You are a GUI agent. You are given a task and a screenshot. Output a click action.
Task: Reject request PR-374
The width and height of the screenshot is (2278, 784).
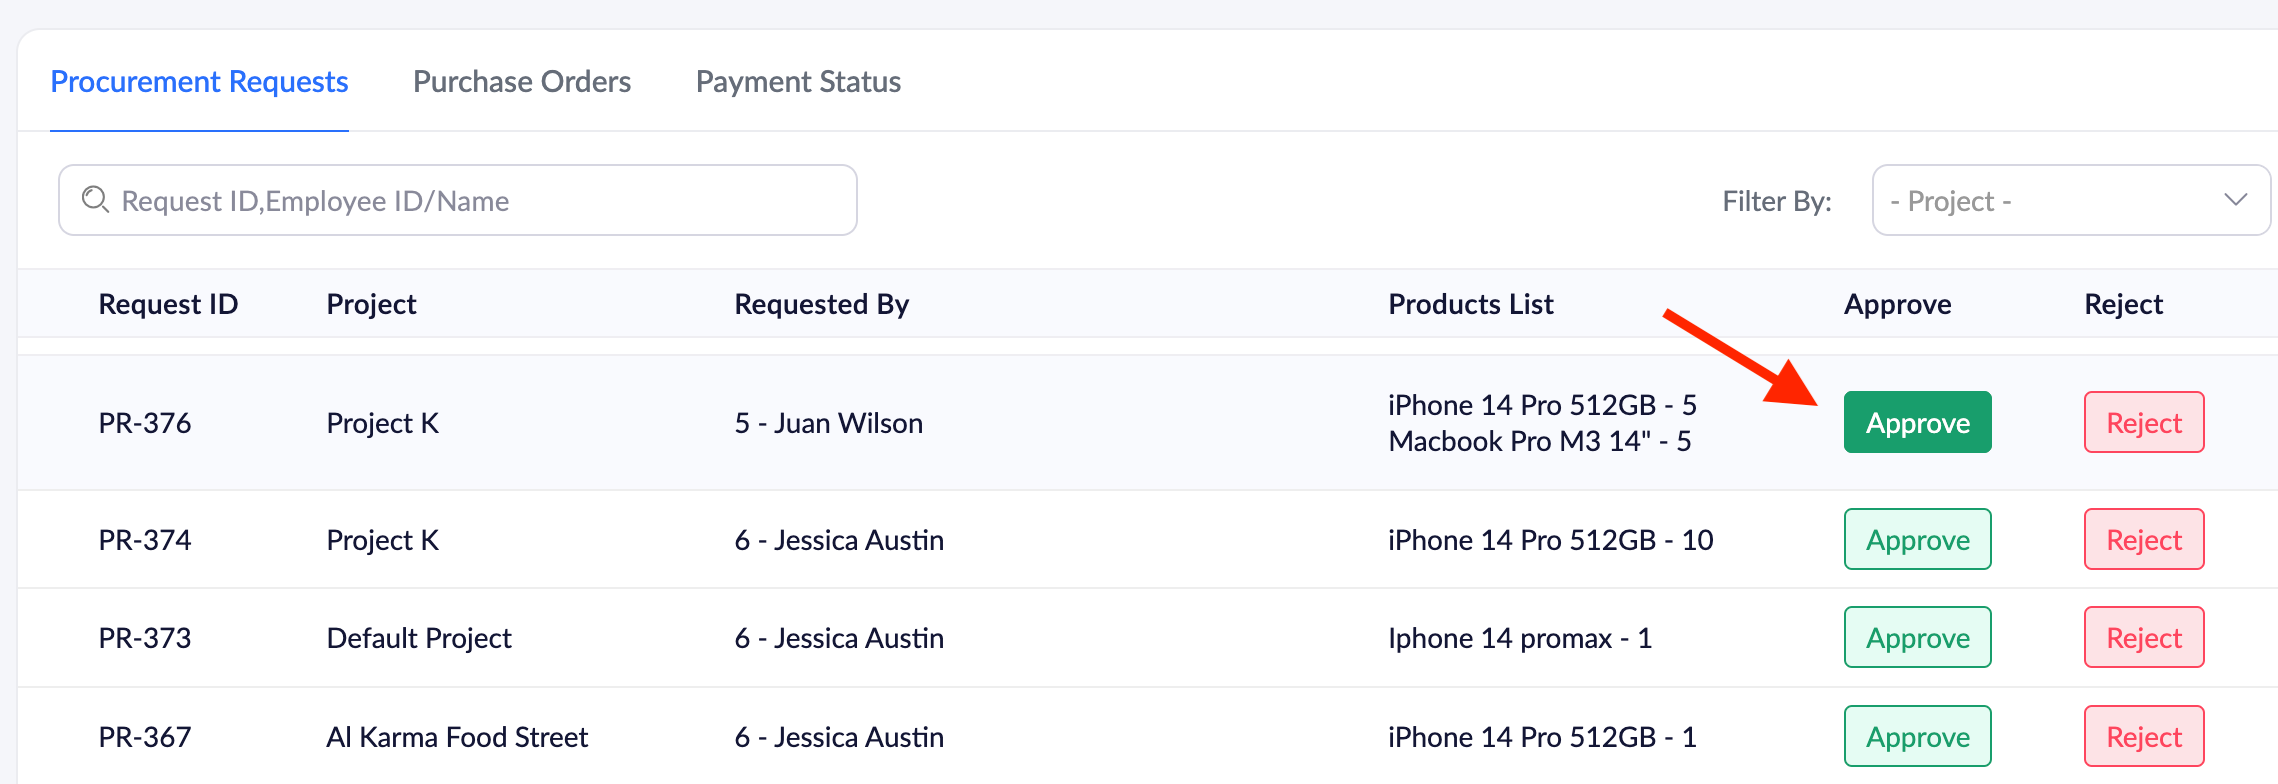coord(2143,540)
